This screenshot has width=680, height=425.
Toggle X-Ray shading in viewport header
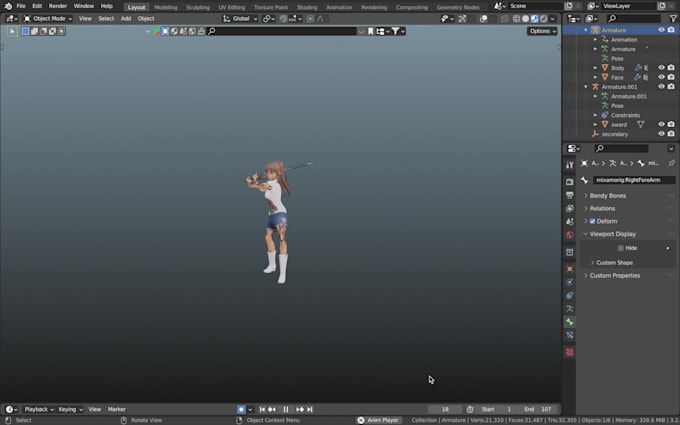(504, 19)
